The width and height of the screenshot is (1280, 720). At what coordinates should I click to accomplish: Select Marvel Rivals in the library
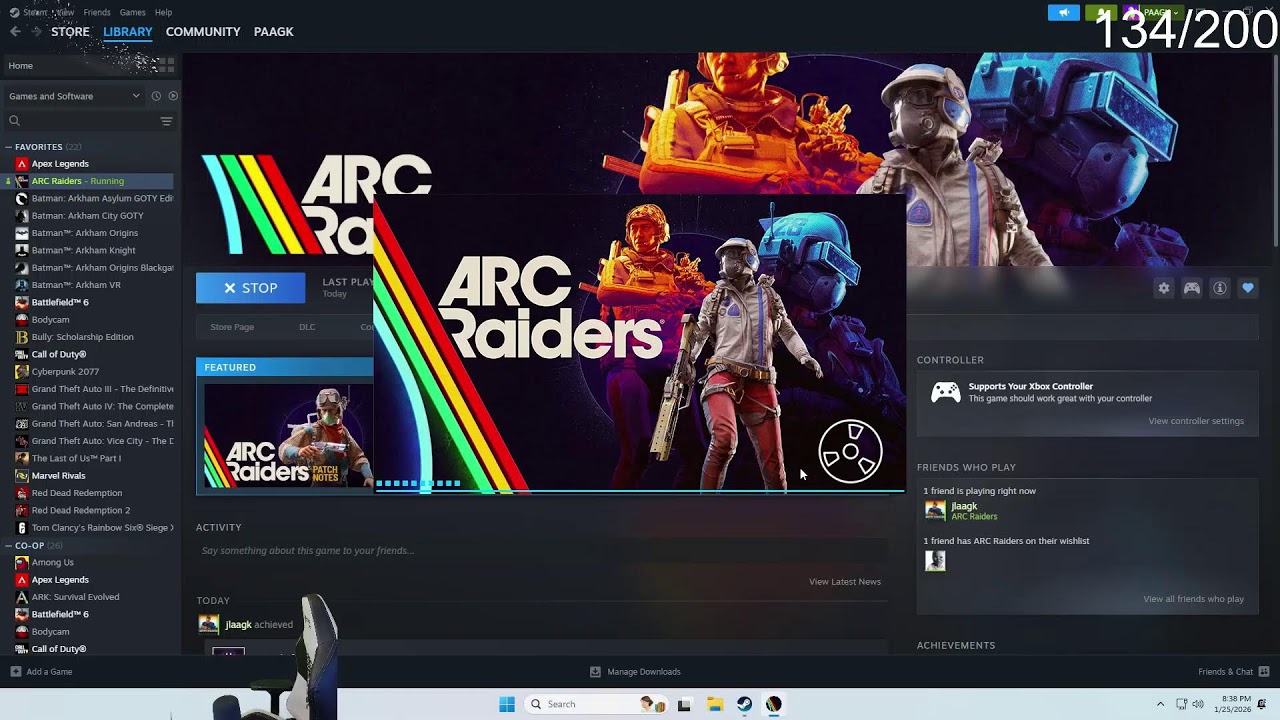click(x=58, y=476)
